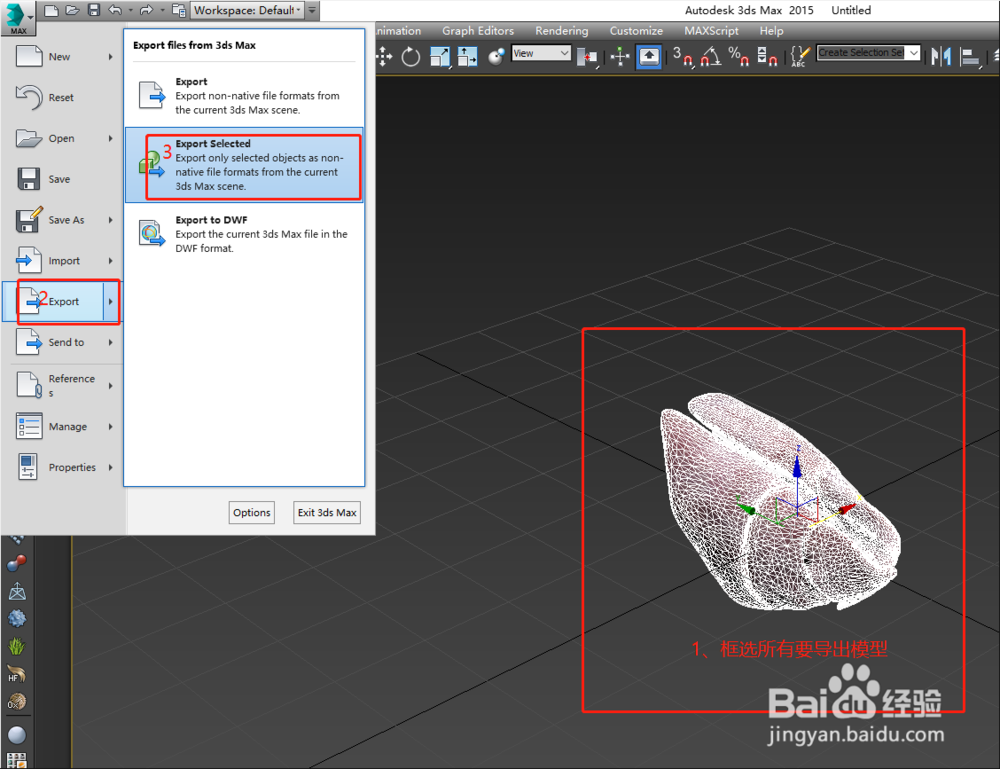Image resolution: width=1000 pixels, height=769 pixels.
Task: Open the Workspace: Default dropdown
Action: [x=247, y=10]
